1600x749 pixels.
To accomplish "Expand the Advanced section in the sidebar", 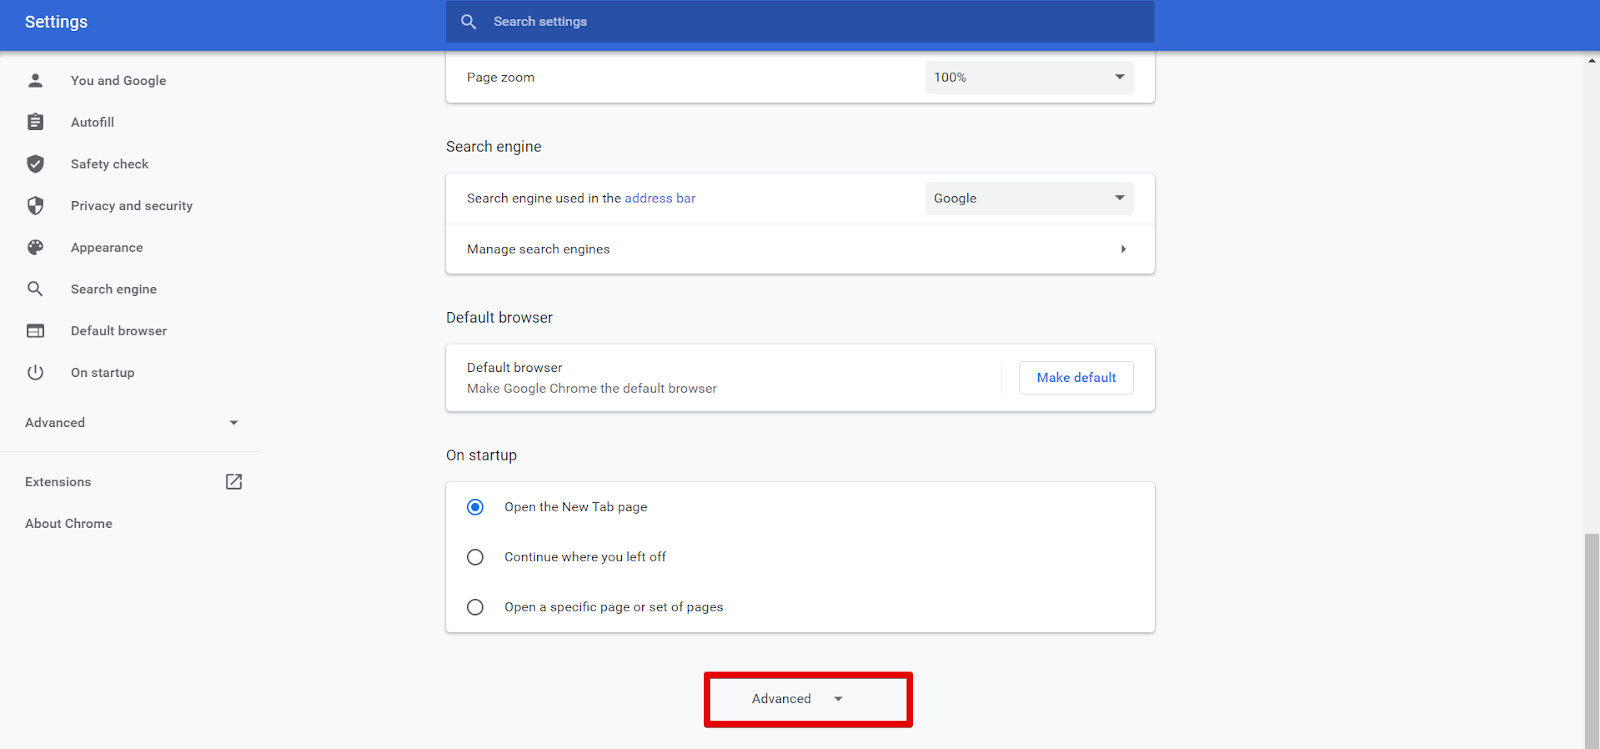I will [131, 423].
